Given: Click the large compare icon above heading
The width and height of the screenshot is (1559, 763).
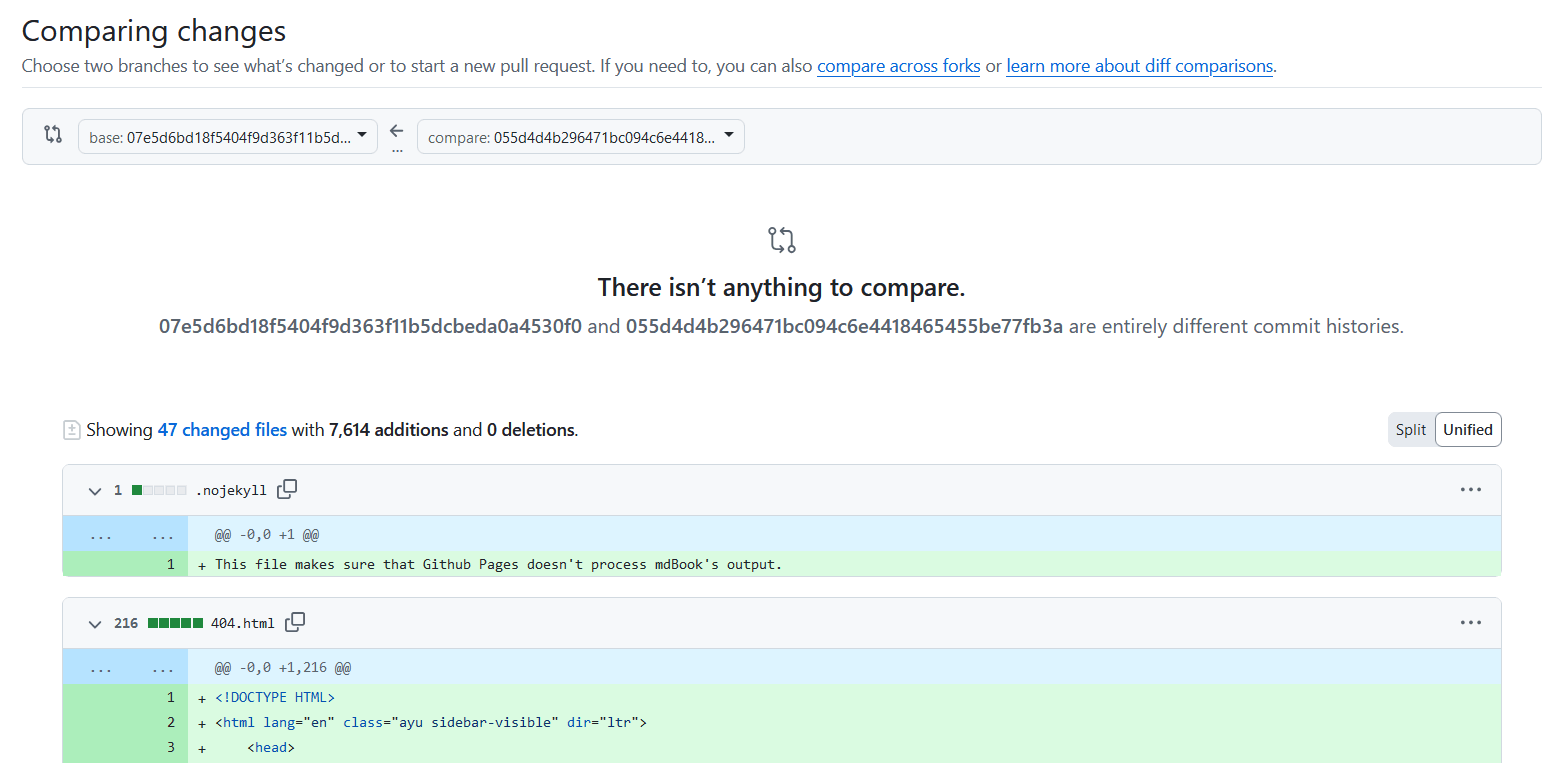Looking at the screenshot, I should click(781, 240).
